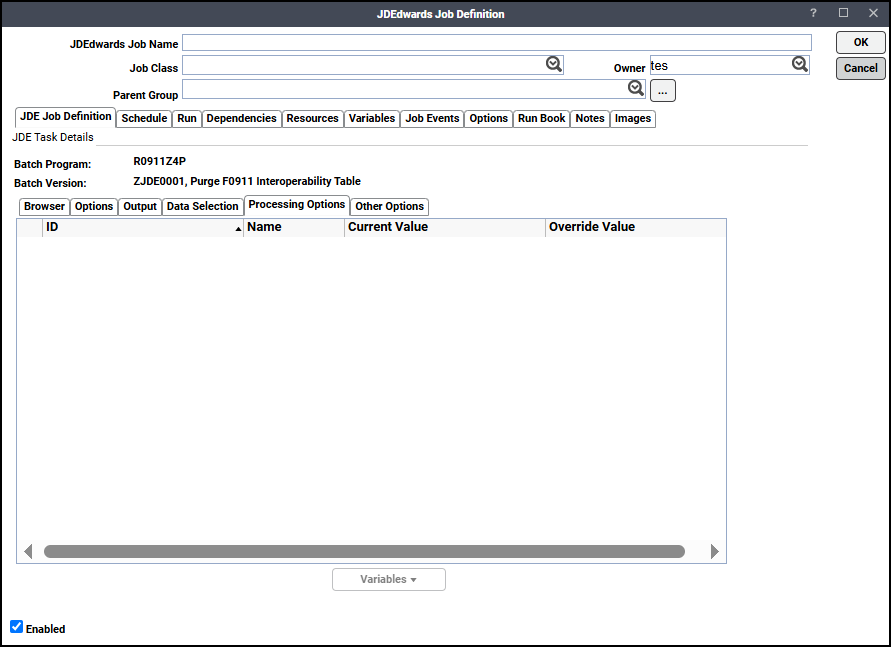Viewport: 891px width, 647px height.
Task: Select the Browser sub-tab
Action: [44, 206]
